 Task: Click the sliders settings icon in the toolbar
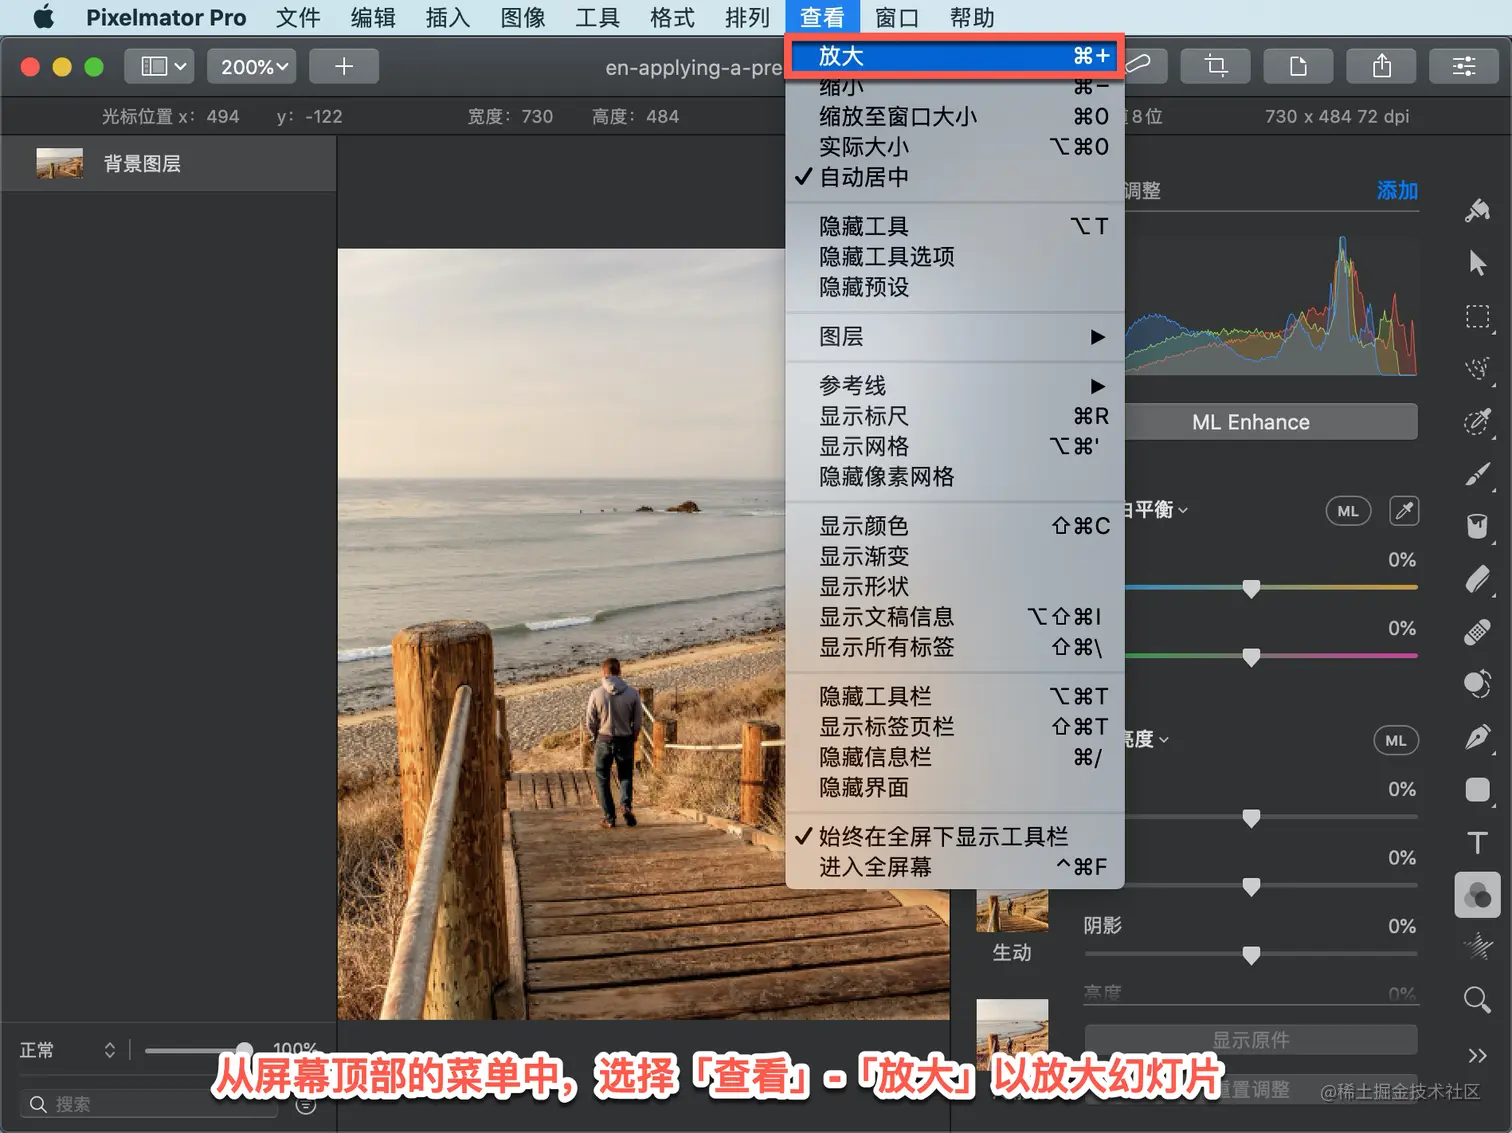[1464, 66]
